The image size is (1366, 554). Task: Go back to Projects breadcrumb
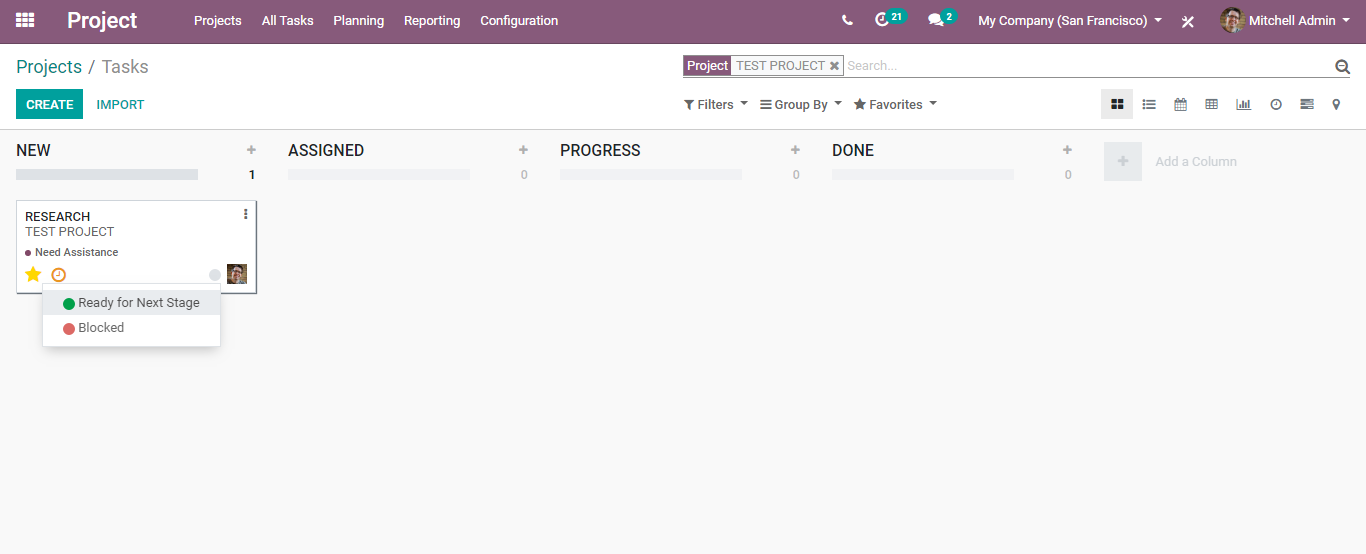pyautogui.click(x=49, y=67)
